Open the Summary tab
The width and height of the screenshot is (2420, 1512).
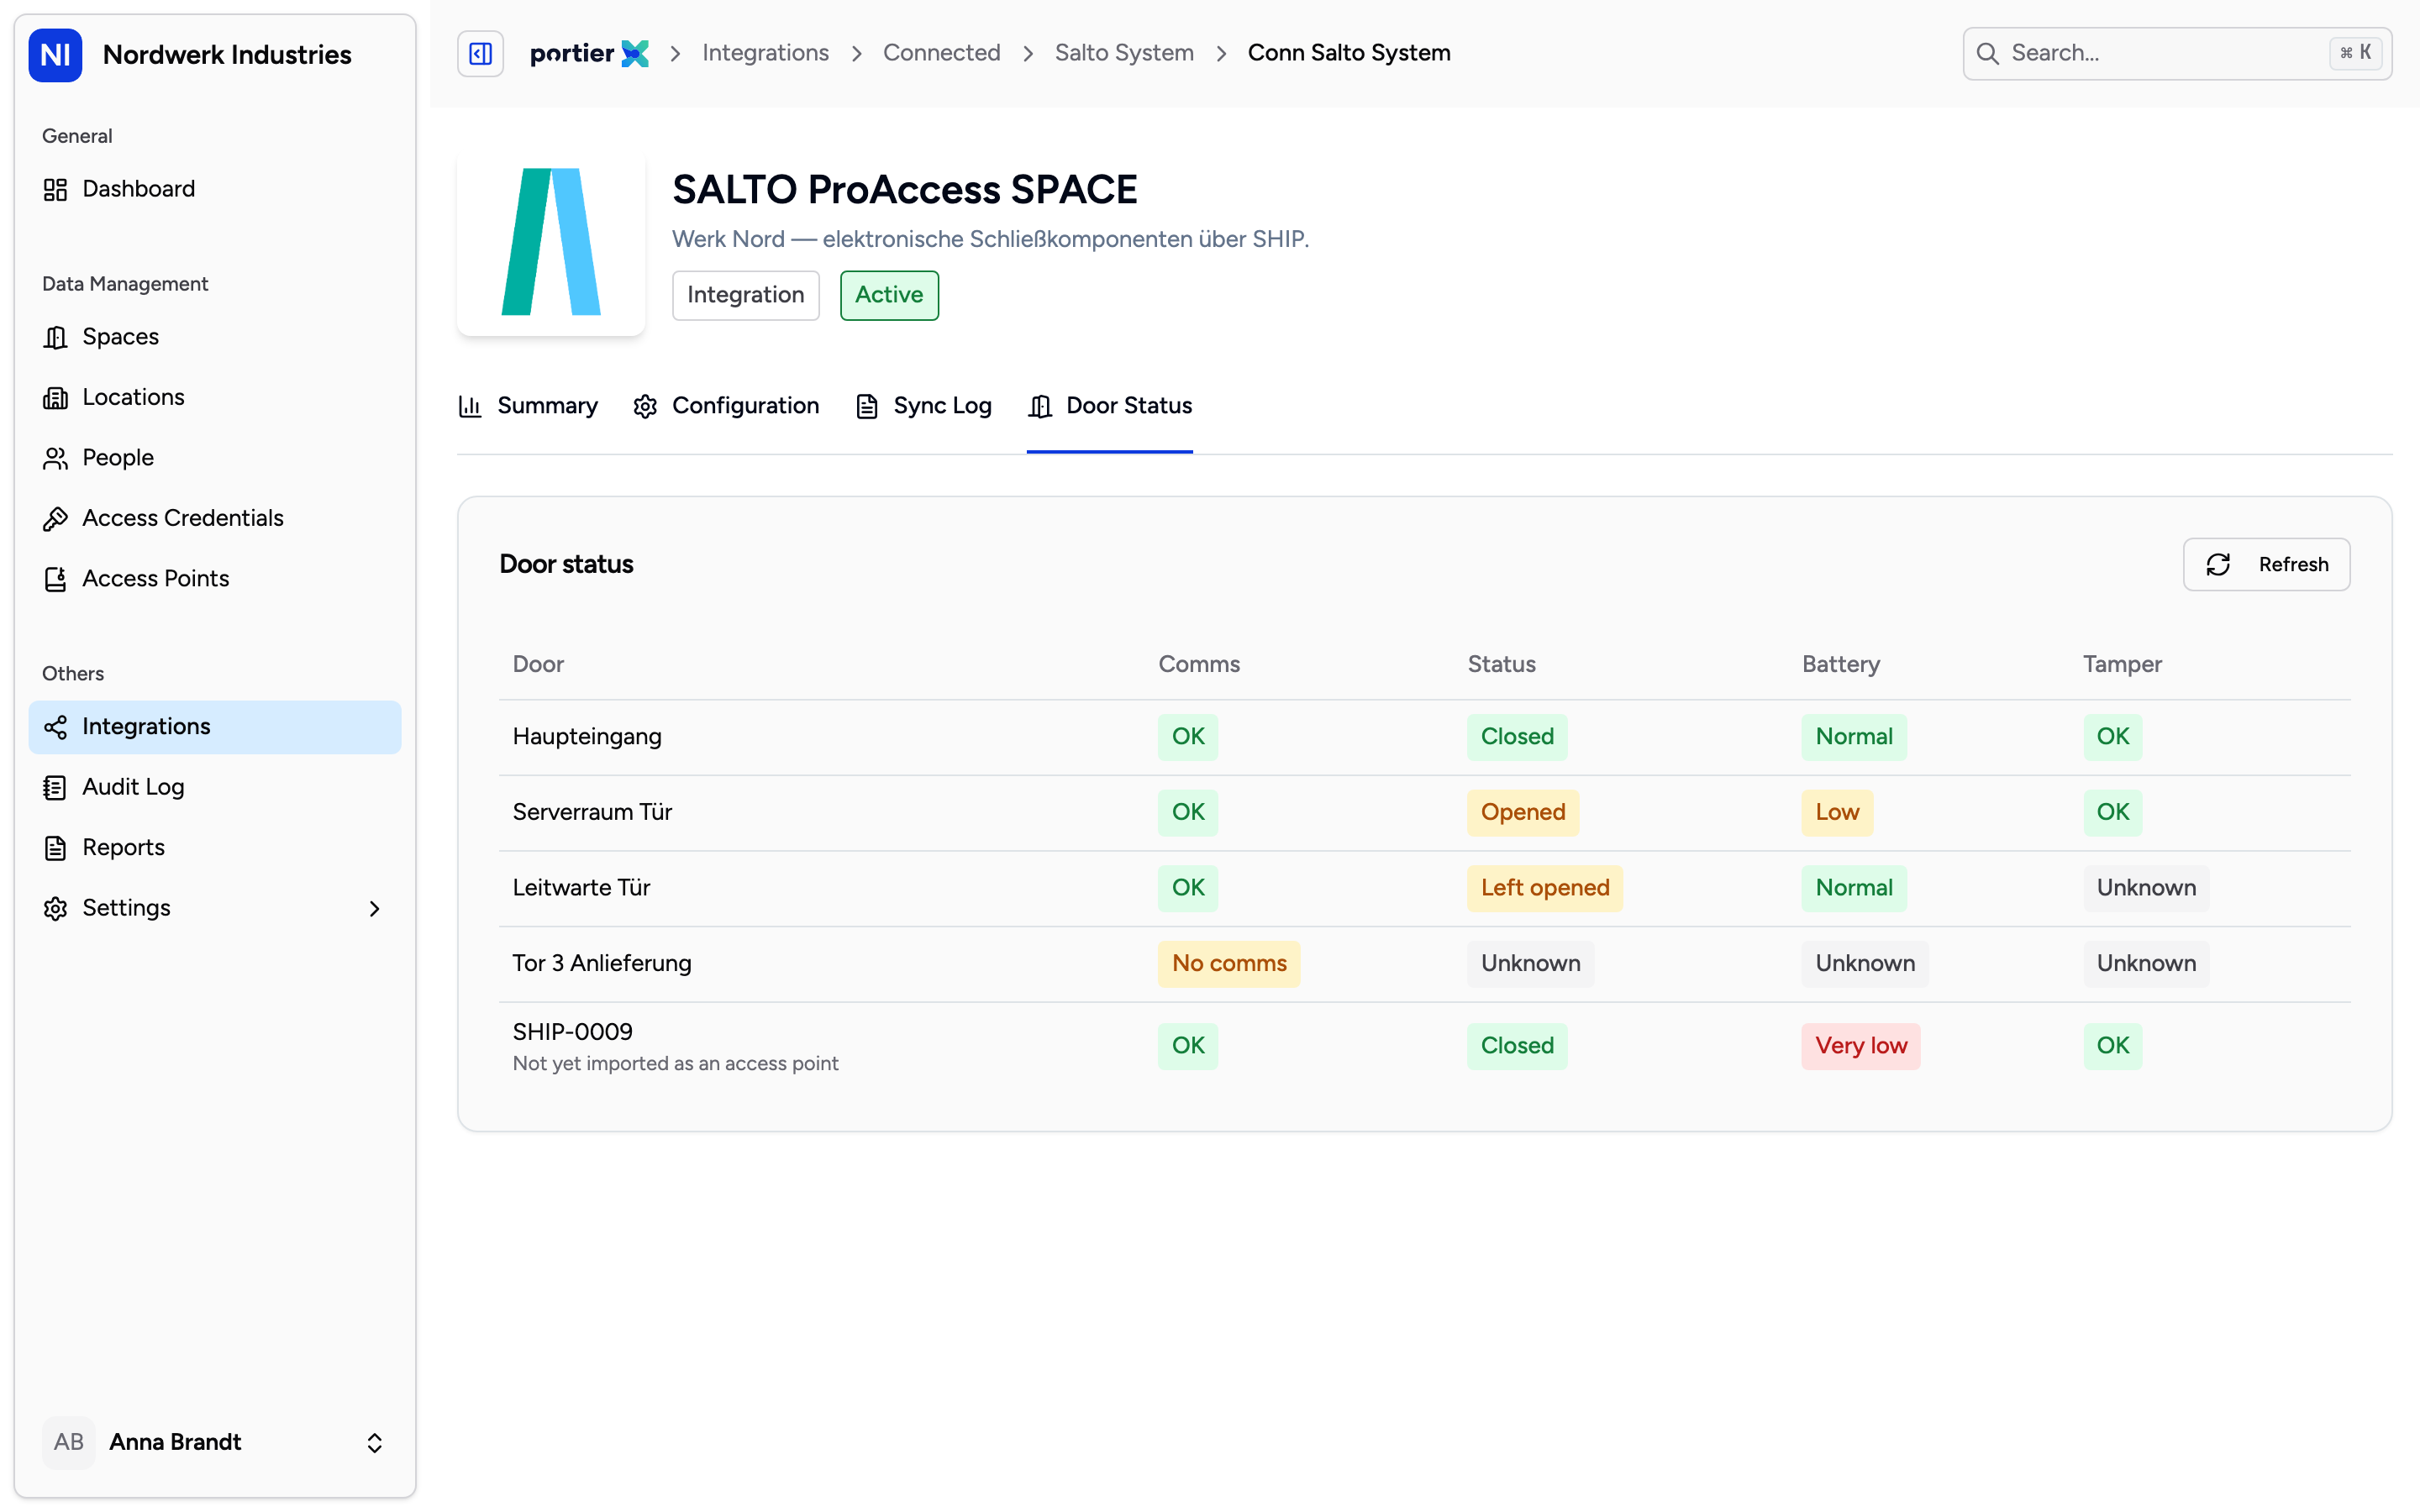528,406
